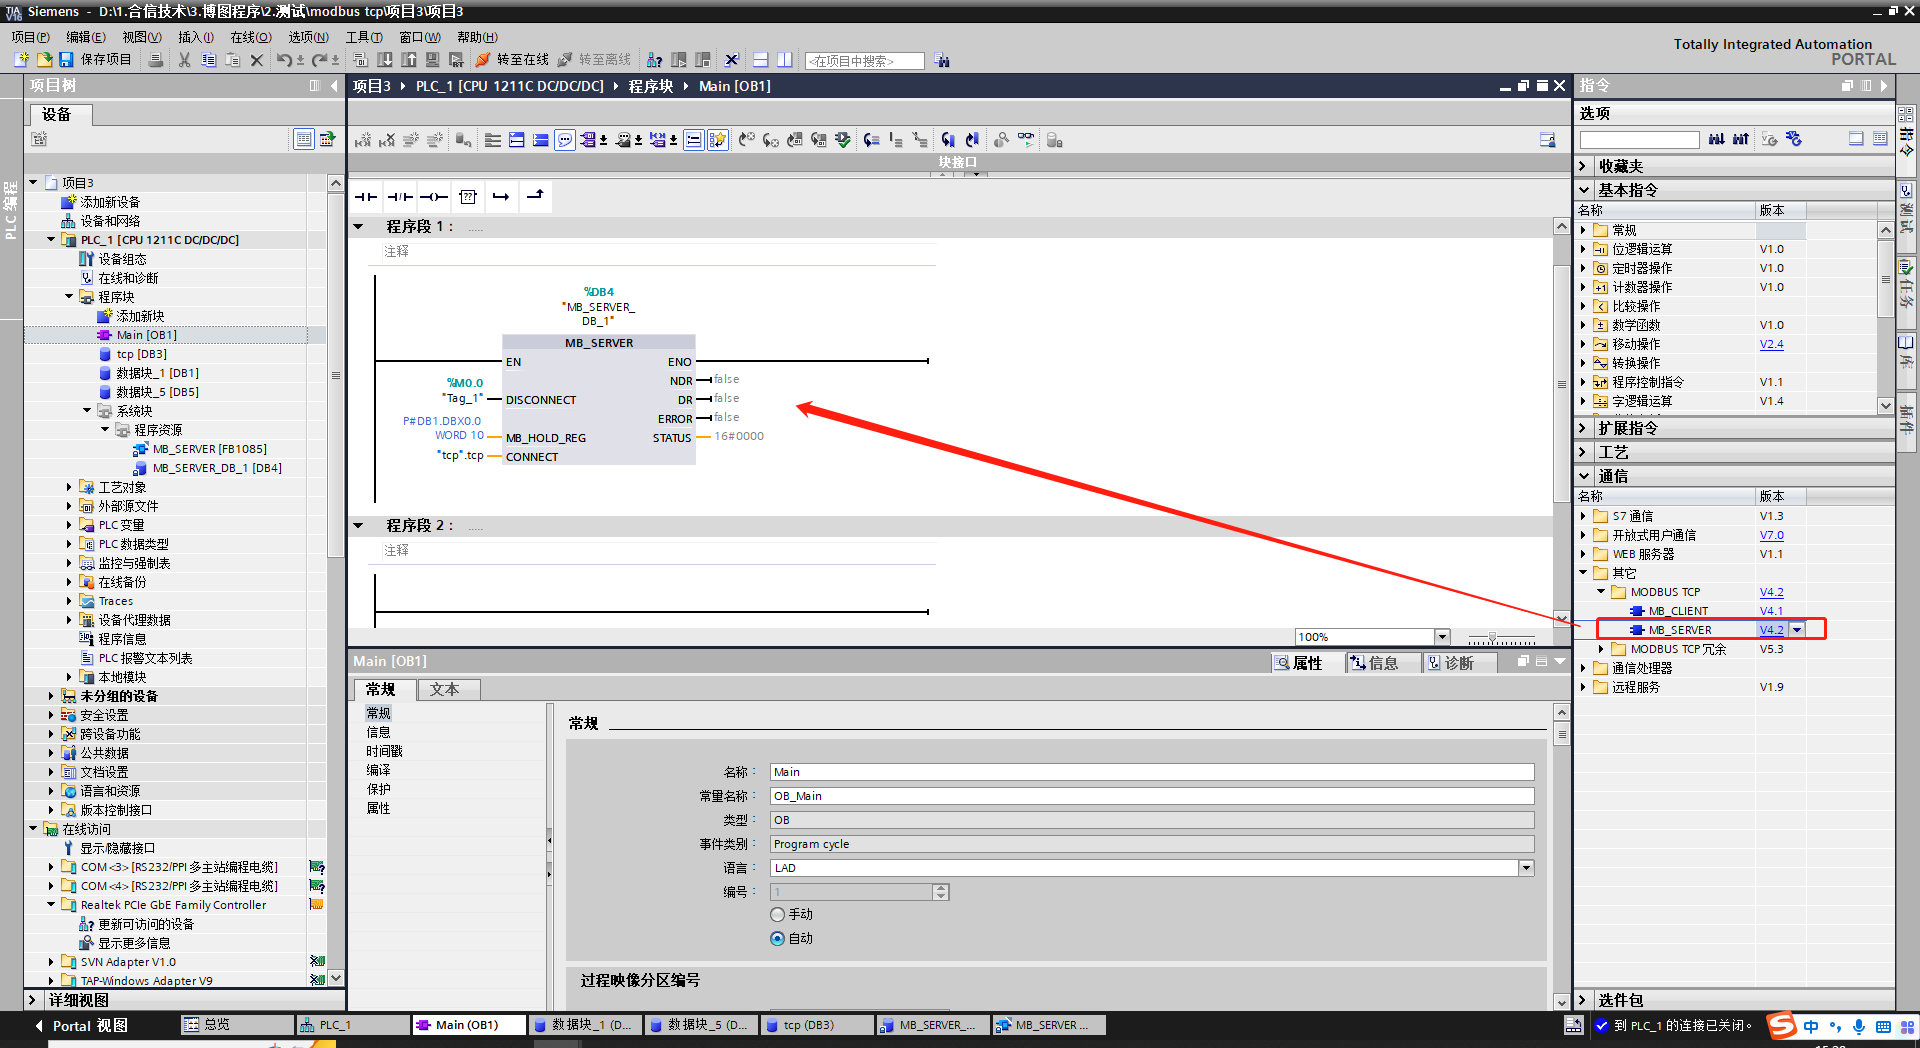Screen dimensions: 1920x1048
Task: Click the 移动操作 version V2.4 link
Action: (1772, 344)
